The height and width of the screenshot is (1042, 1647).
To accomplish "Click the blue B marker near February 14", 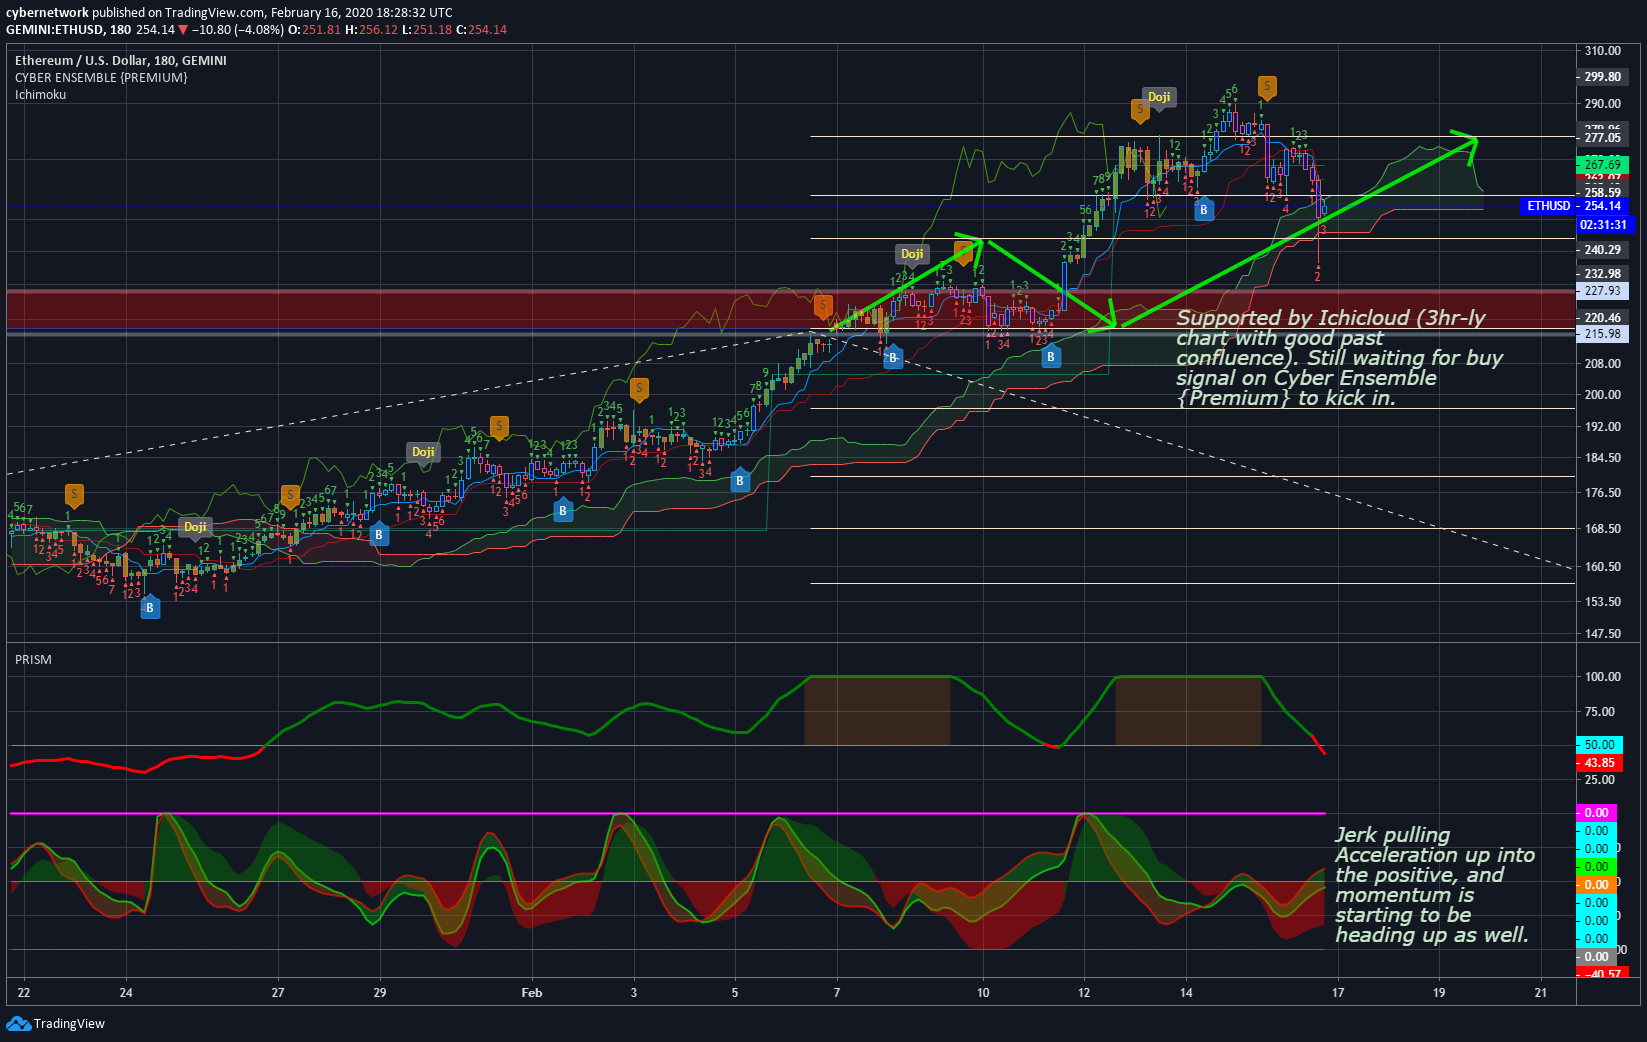I will [1204, 209].
